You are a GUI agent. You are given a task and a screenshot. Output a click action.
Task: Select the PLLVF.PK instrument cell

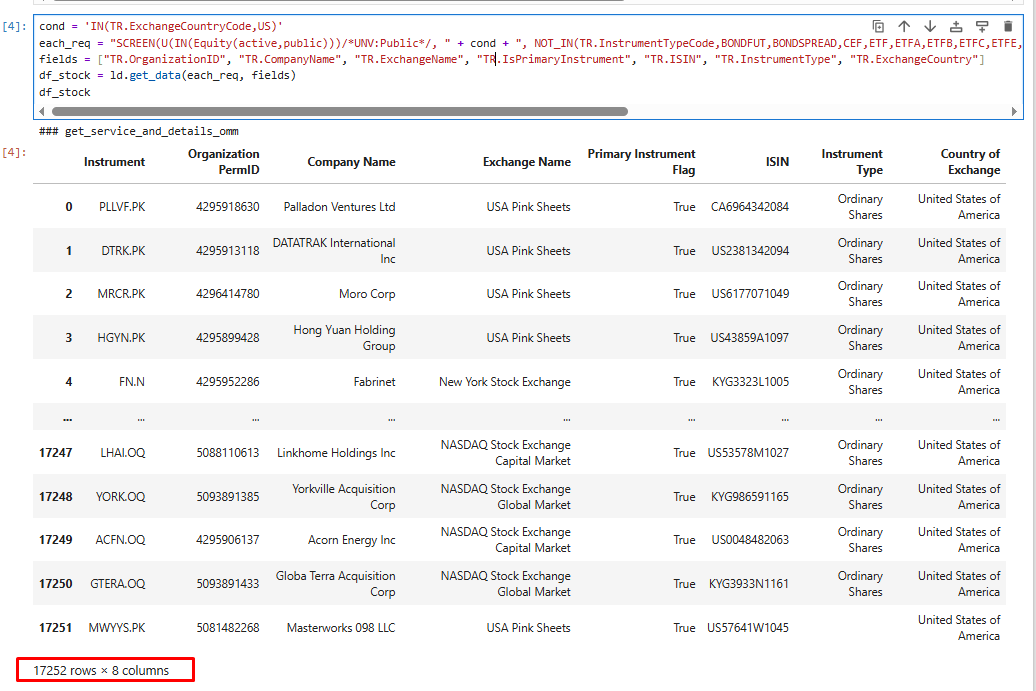coord(122,207)
